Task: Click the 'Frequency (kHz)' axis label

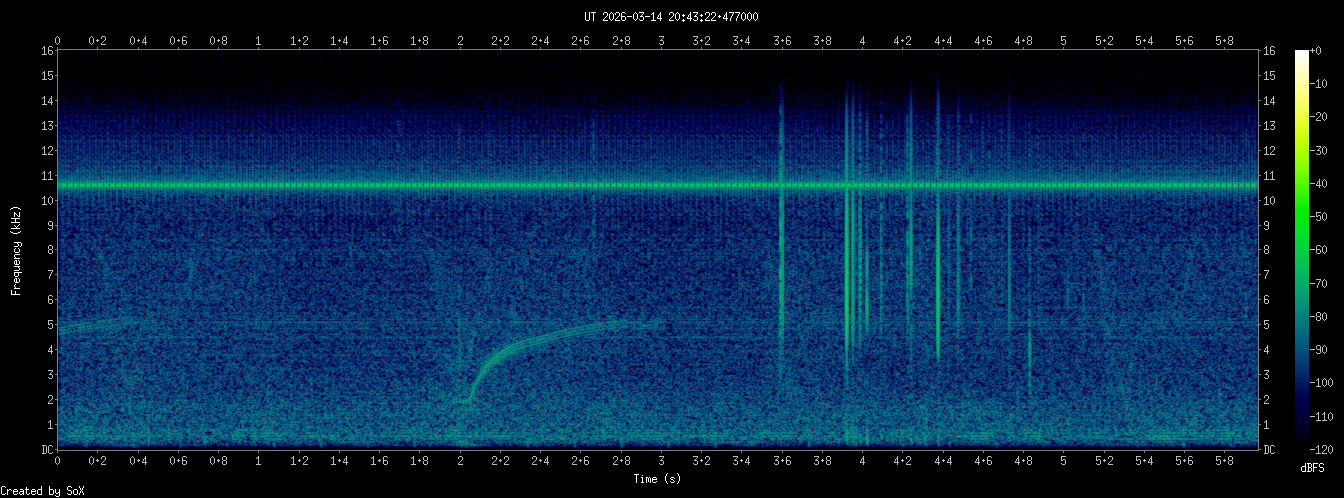Action: click(17, 250)
